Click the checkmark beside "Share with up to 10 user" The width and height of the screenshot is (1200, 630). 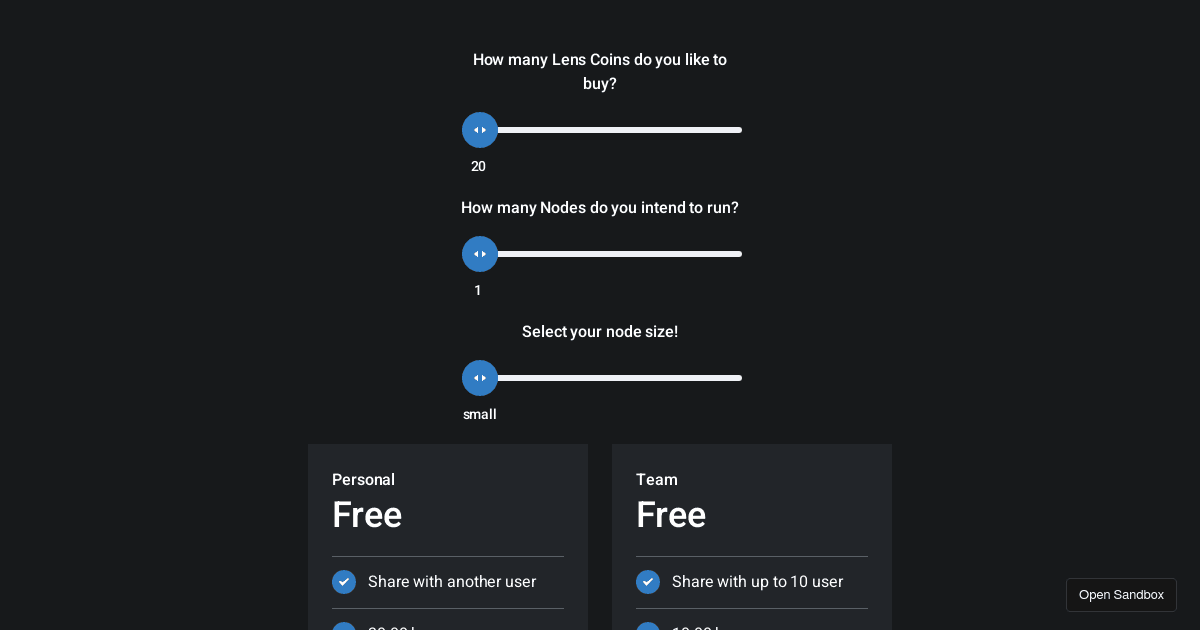[648, 582]
